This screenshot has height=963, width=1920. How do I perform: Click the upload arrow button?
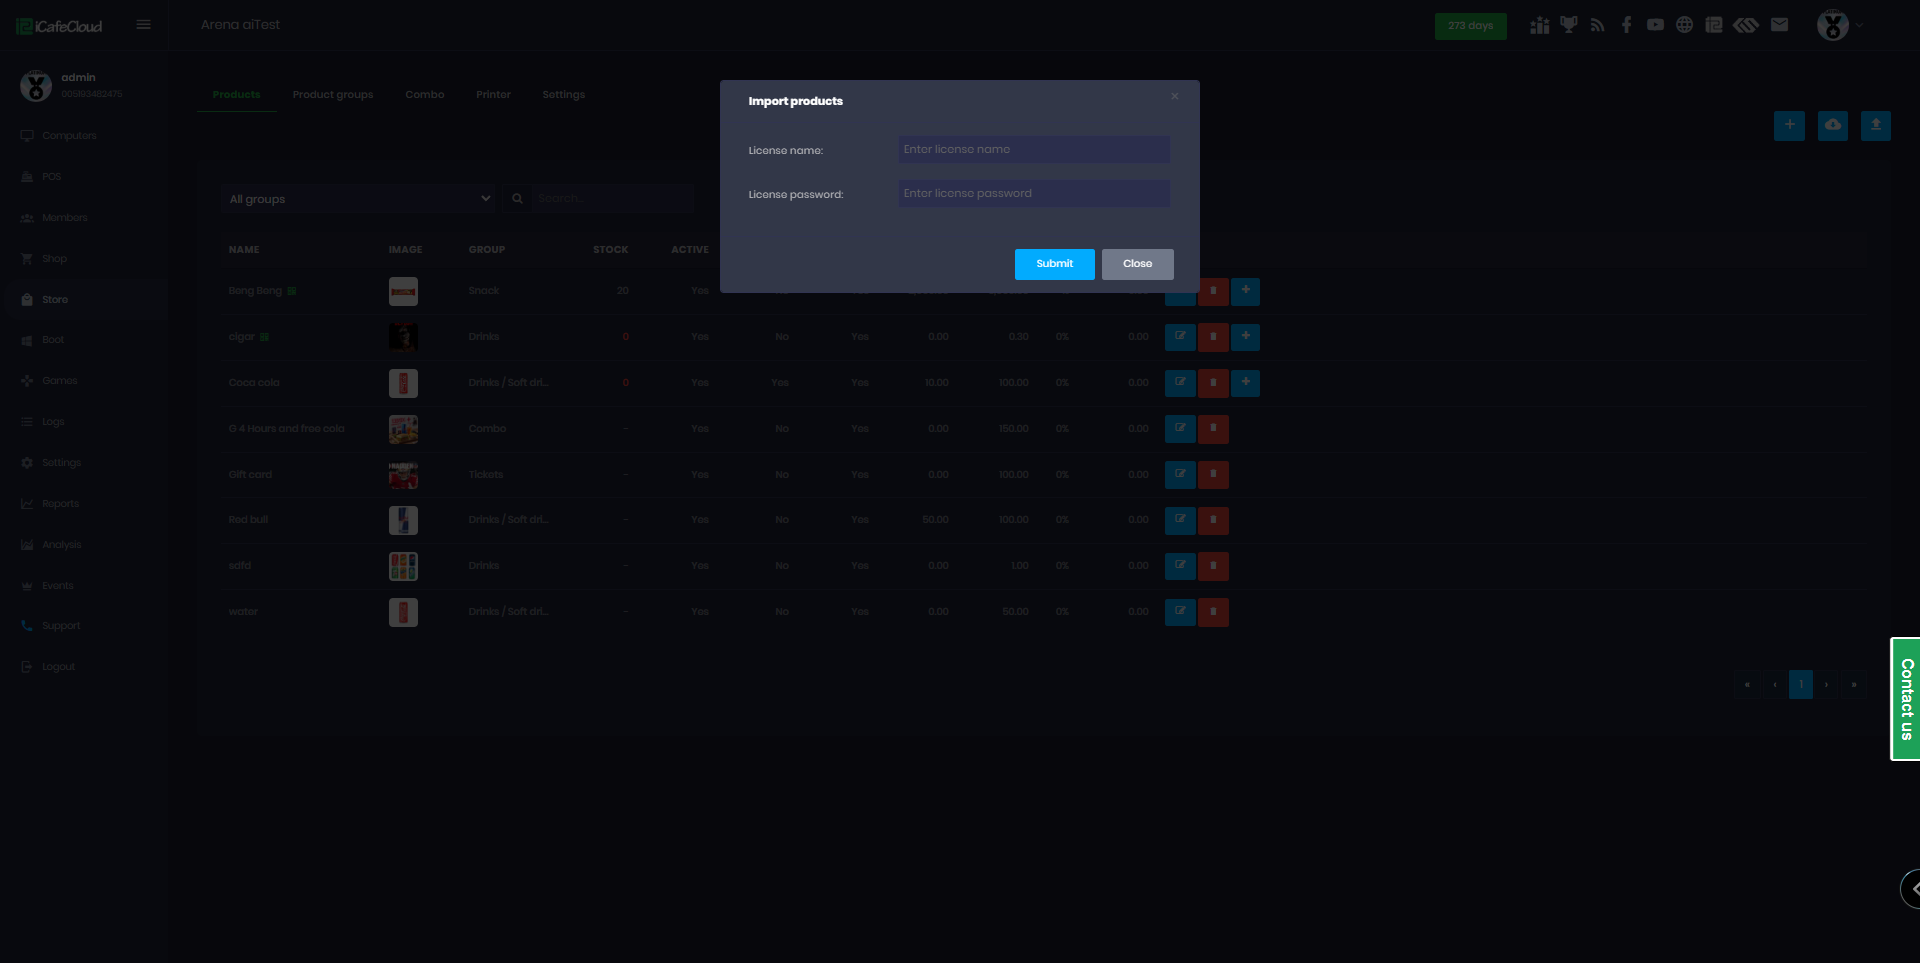[1876, 126]
